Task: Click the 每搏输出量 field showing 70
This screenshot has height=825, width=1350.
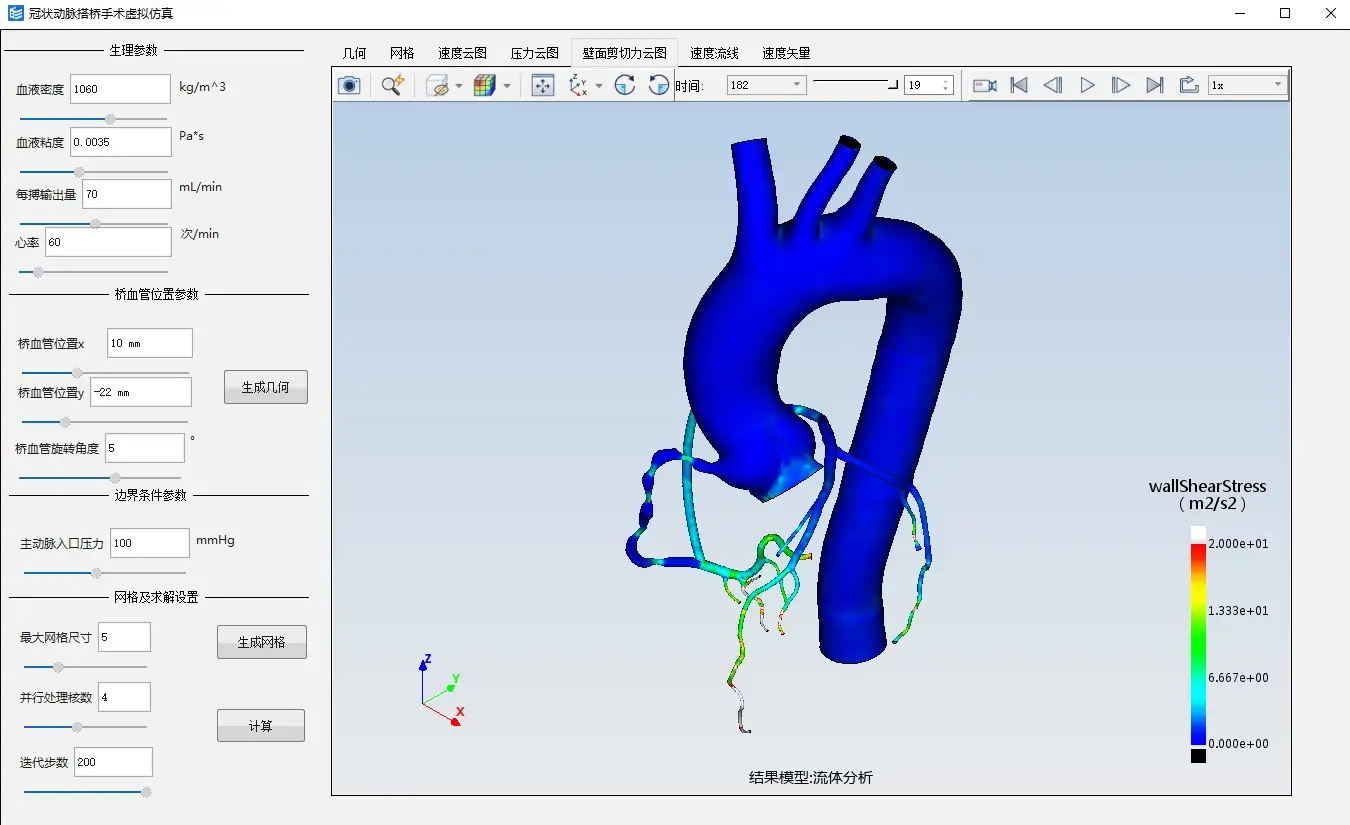Action: point(127,194)
